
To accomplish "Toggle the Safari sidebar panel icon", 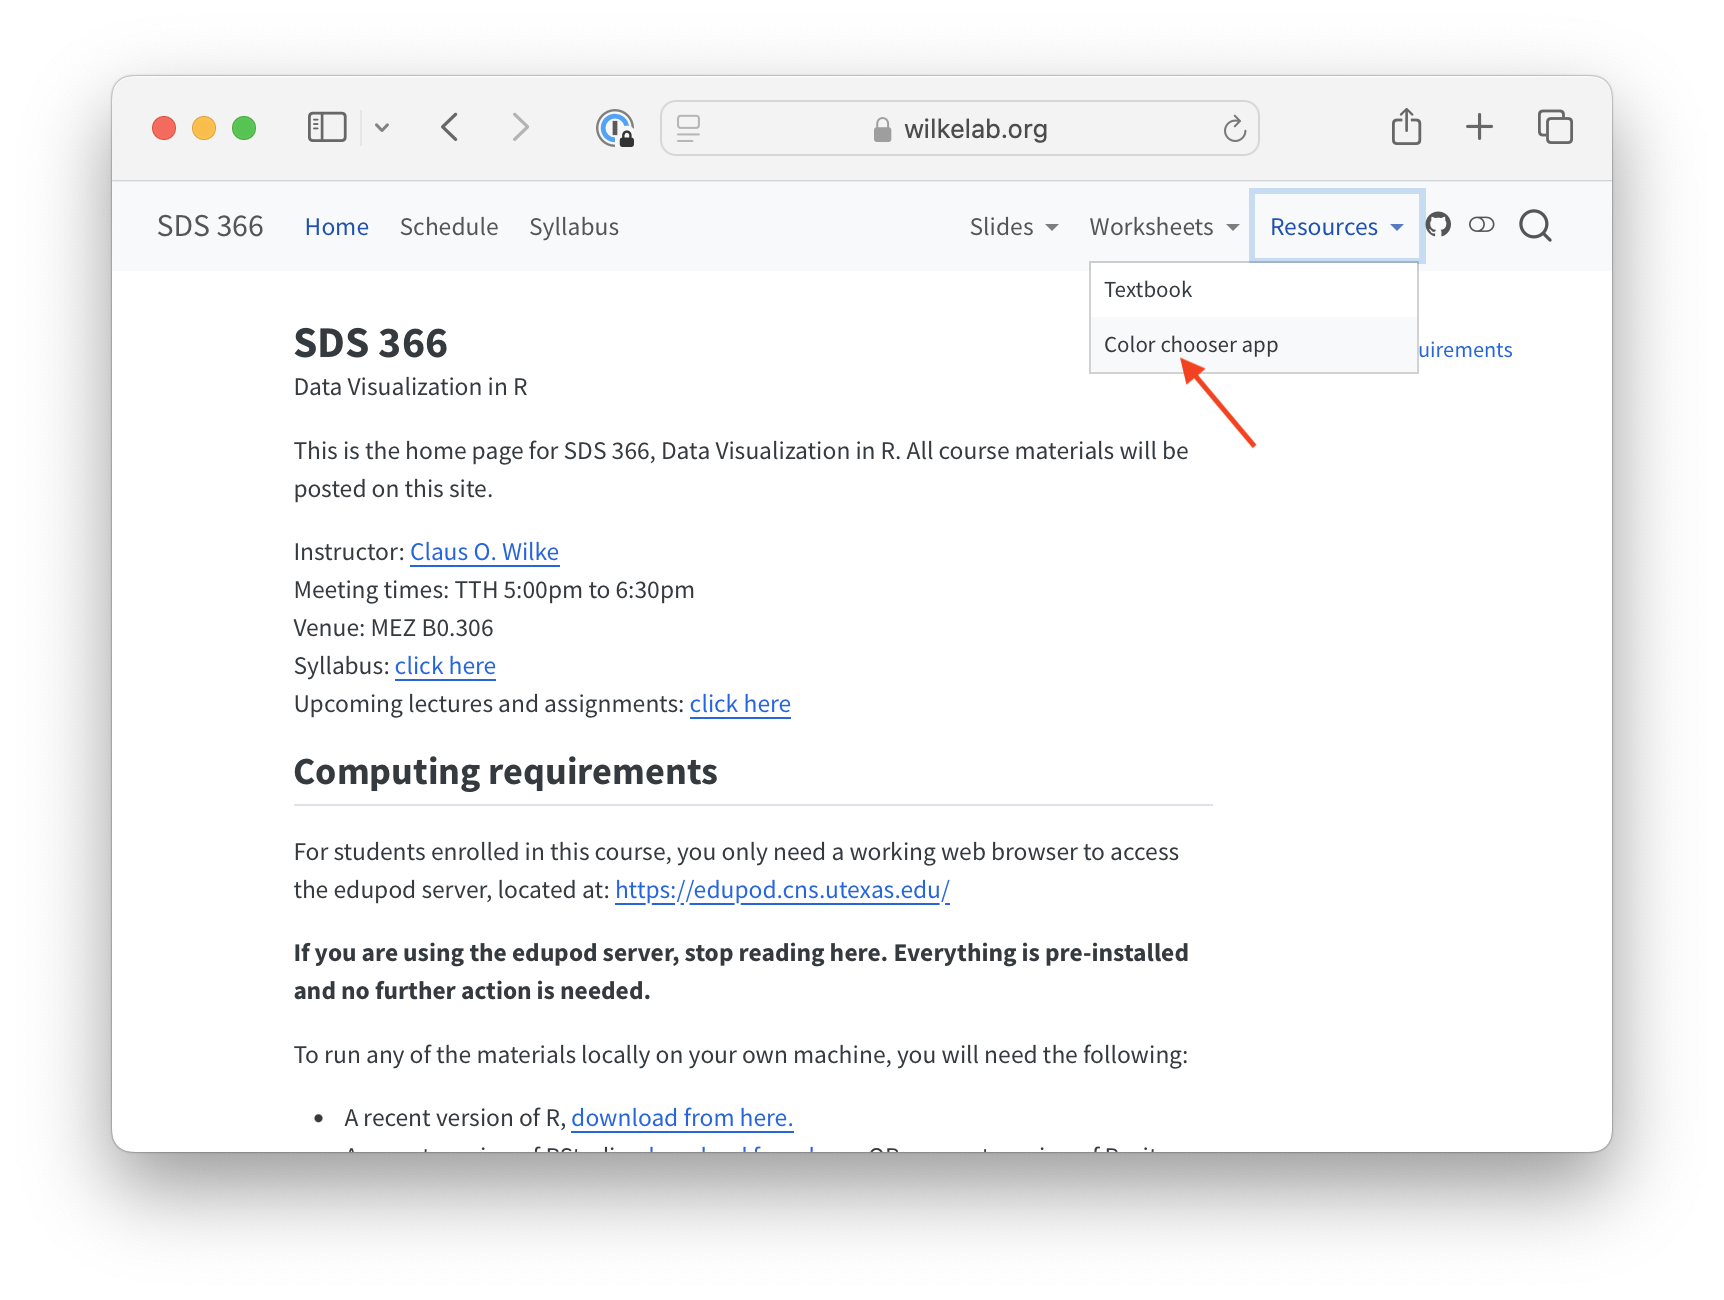I will pyautogui.click(x=326, y=127).
